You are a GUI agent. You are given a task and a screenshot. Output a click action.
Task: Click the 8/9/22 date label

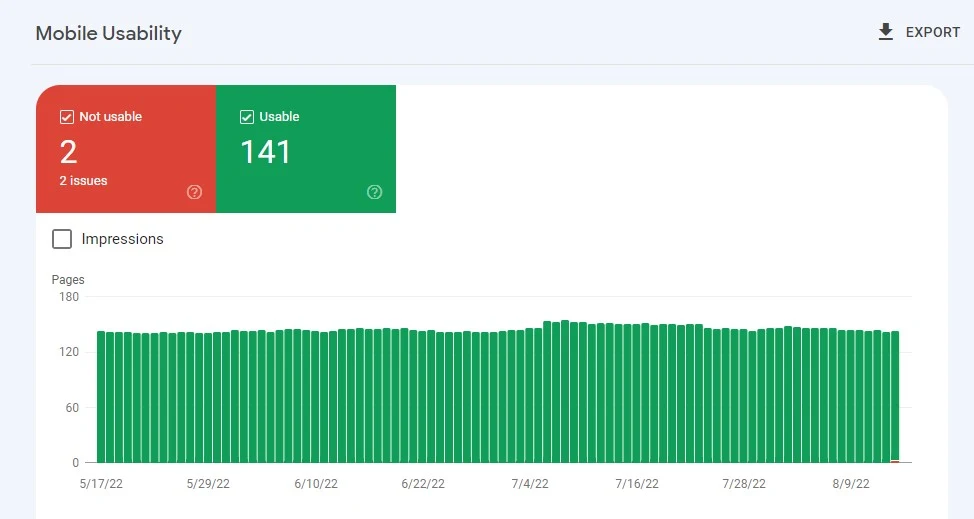(x=851, y=484)
